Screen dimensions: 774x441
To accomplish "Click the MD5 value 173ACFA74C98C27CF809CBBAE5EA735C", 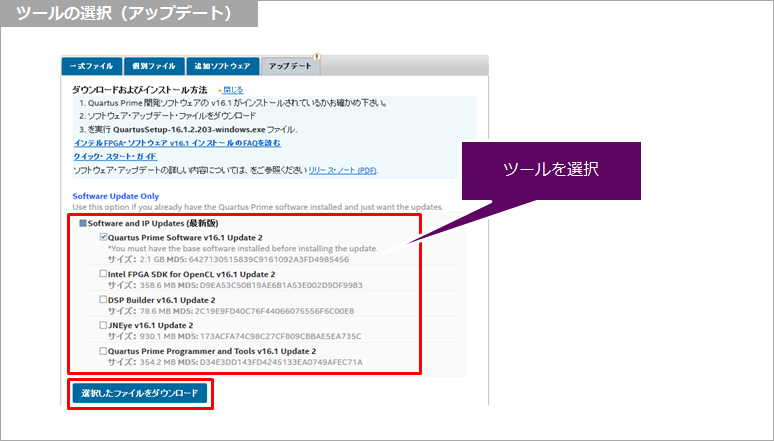I will 280,336.
